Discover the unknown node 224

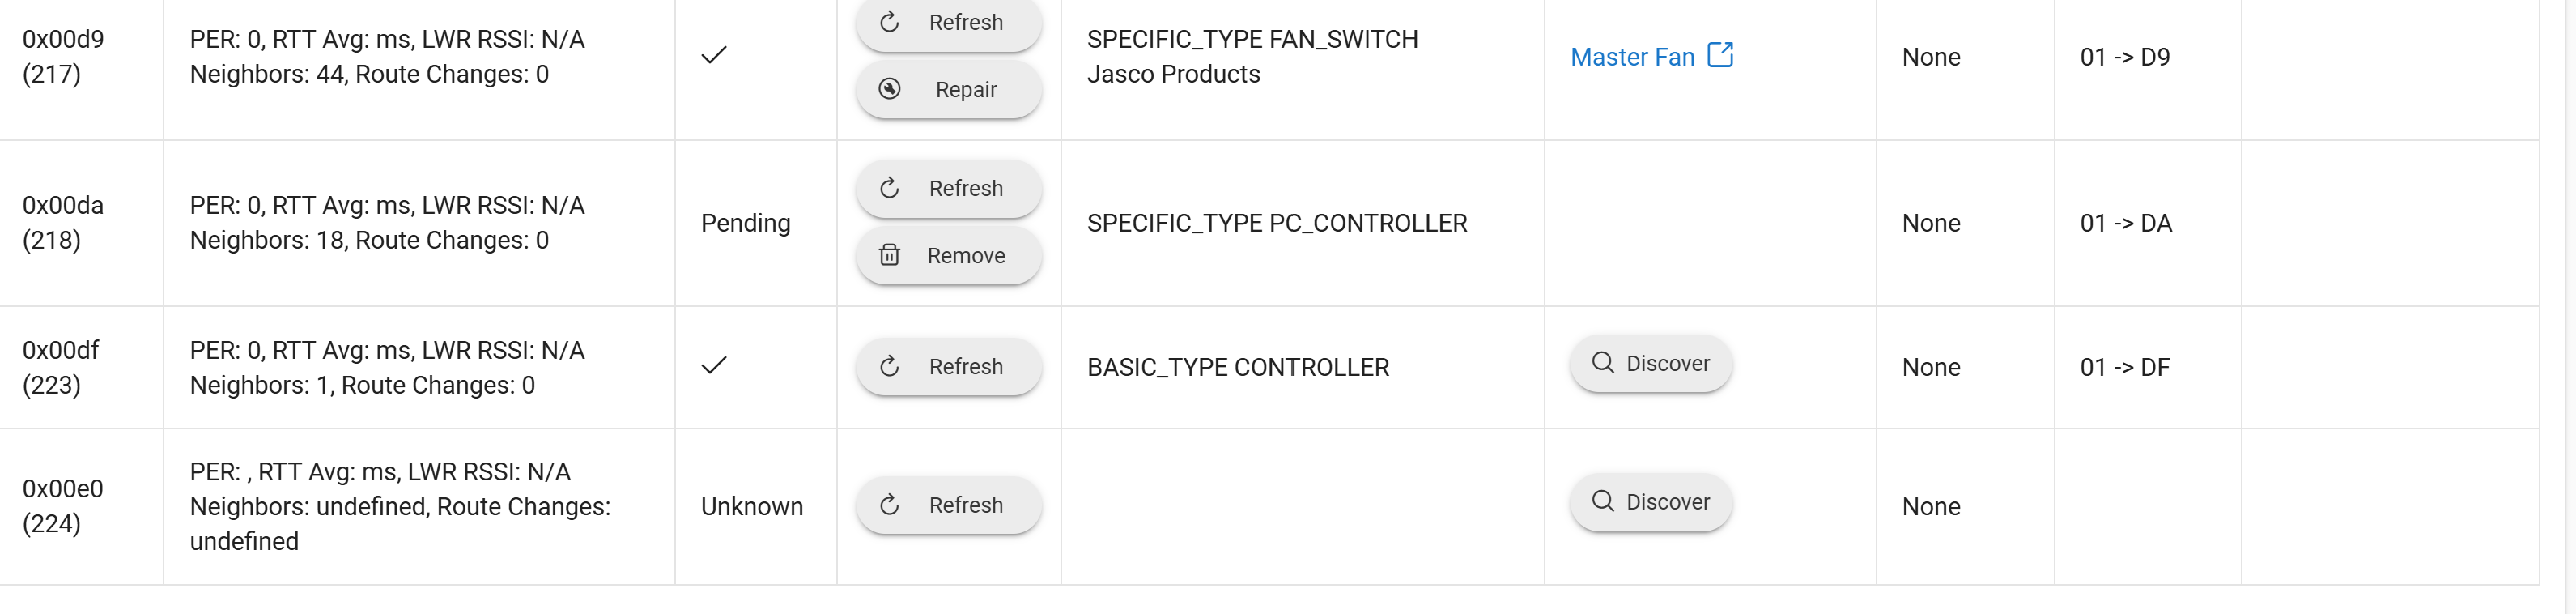tap(1650, 502)
